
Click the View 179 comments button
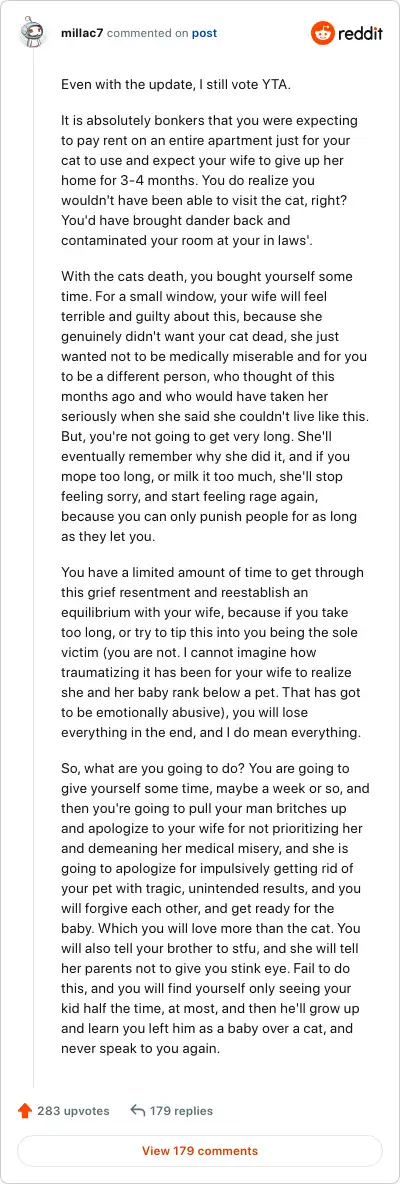click(x=200, y=1152)
